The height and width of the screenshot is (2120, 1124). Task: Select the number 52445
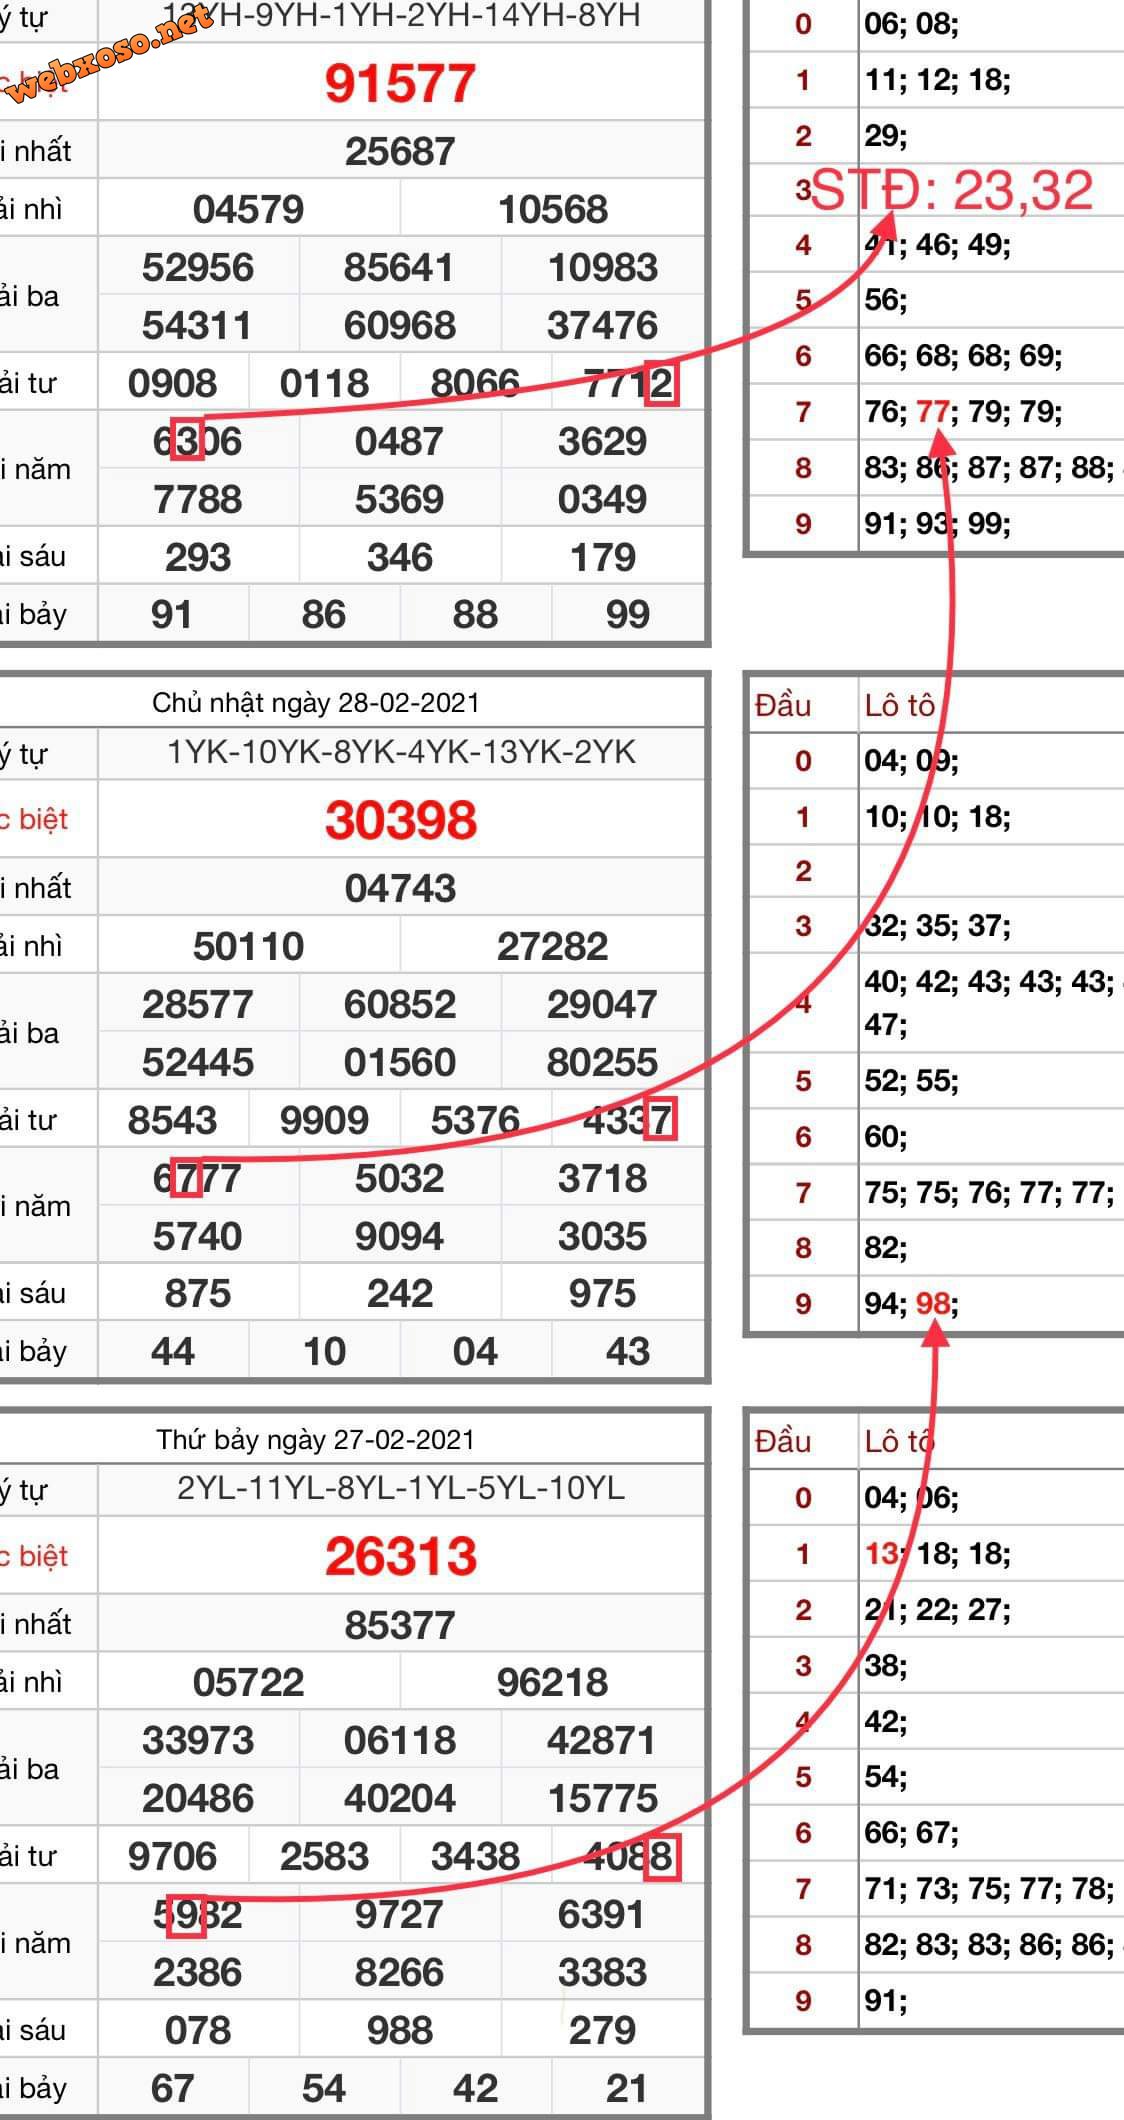(x=198, y=1063)
